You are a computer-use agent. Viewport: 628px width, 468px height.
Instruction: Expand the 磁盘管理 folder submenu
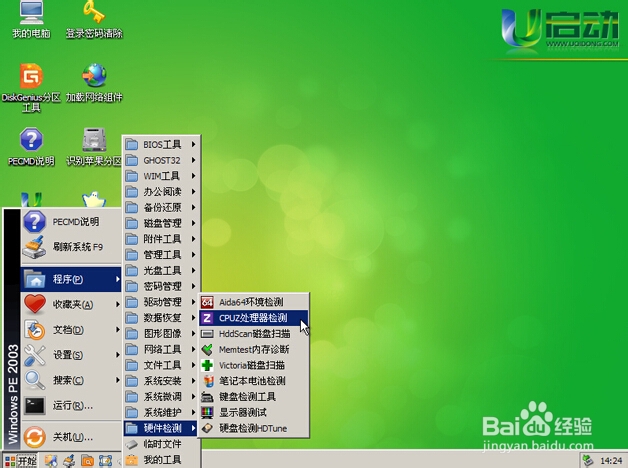[x=161, y=223]
